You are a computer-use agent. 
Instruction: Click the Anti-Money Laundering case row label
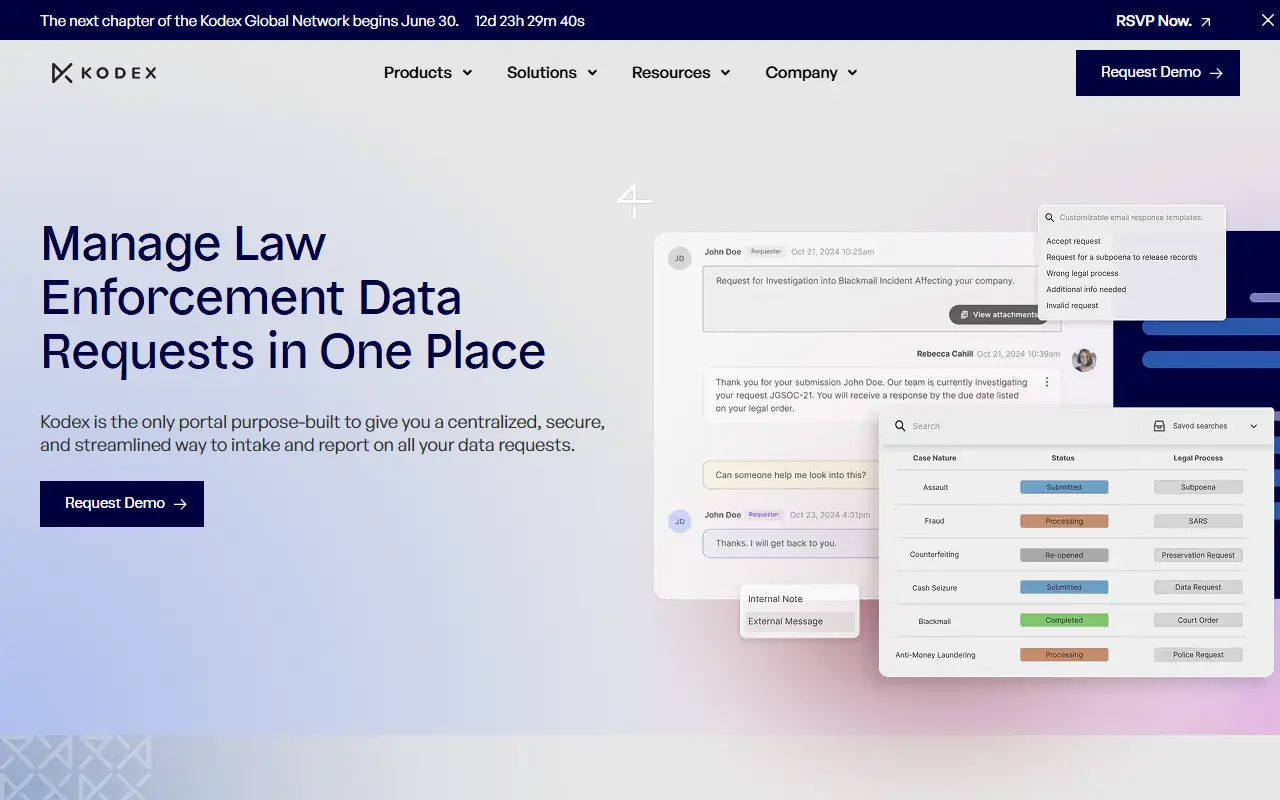[x=935, y=655]
